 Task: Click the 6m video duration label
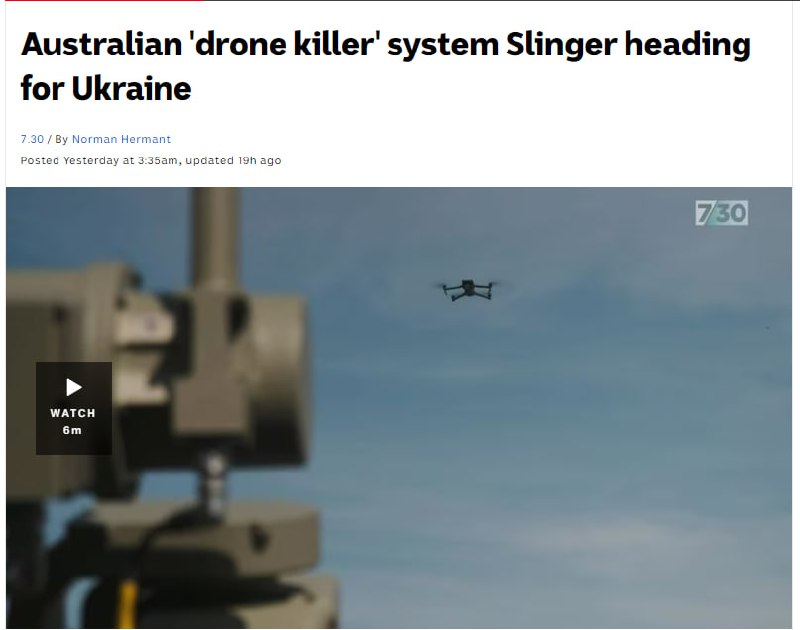pos(72,430)
